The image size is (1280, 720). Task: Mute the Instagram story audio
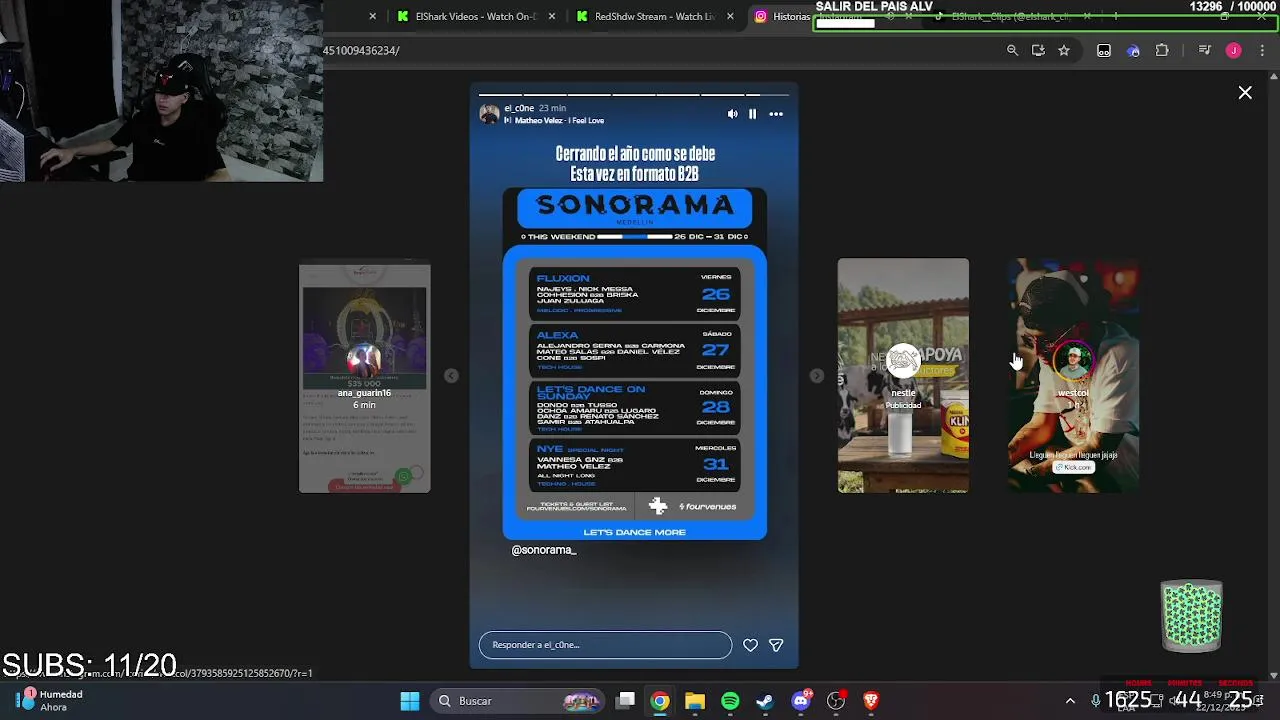tap(732, 114)
